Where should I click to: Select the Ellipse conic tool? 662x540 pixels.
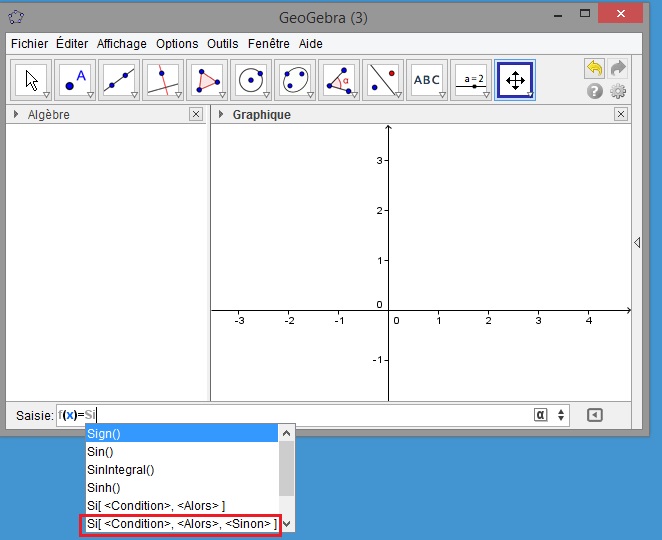click(x=295, y=80)
